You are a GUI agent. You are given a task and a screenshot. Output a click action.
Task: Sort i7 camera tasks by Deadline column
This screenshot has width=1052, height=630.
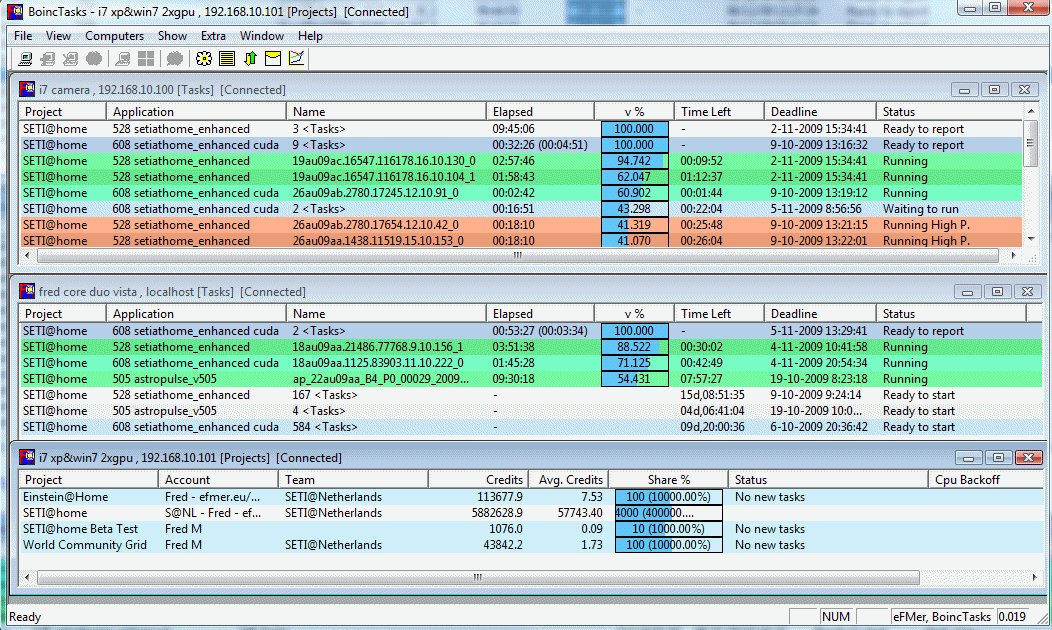click(820, 111)
